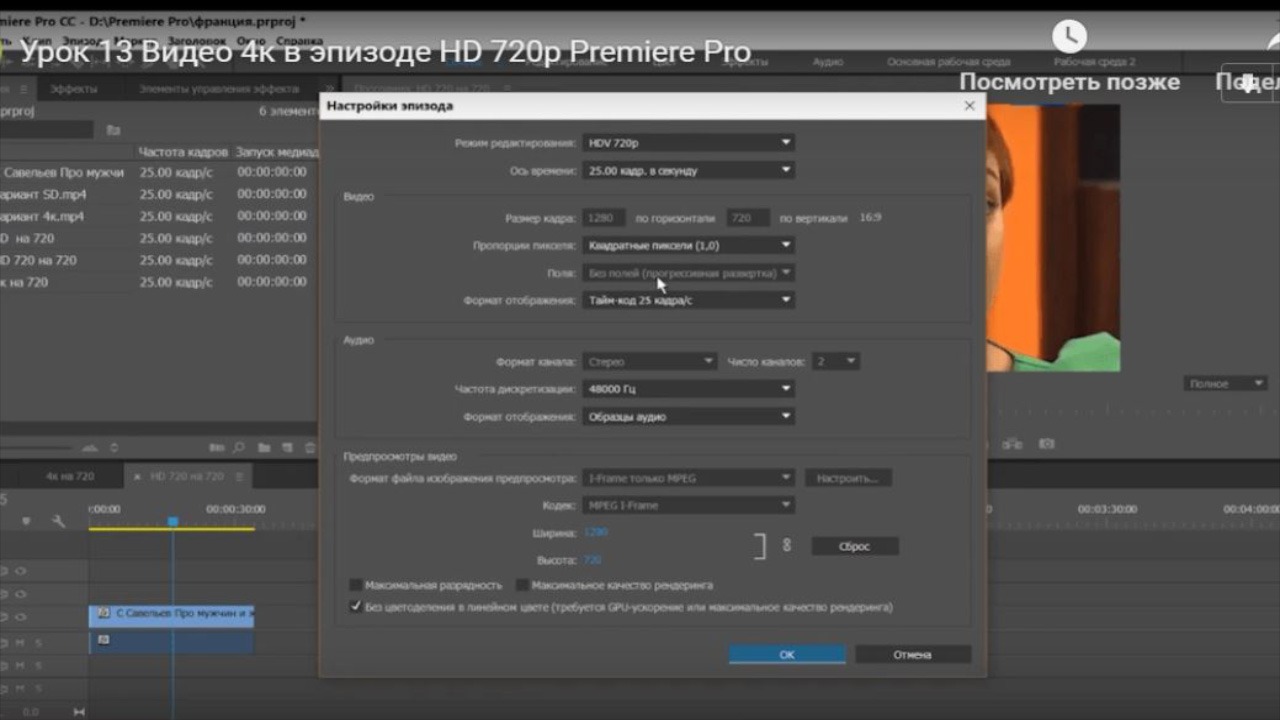Open Ось времени dropdown
The image size is (1280, 720).
[x=688, y=171]
